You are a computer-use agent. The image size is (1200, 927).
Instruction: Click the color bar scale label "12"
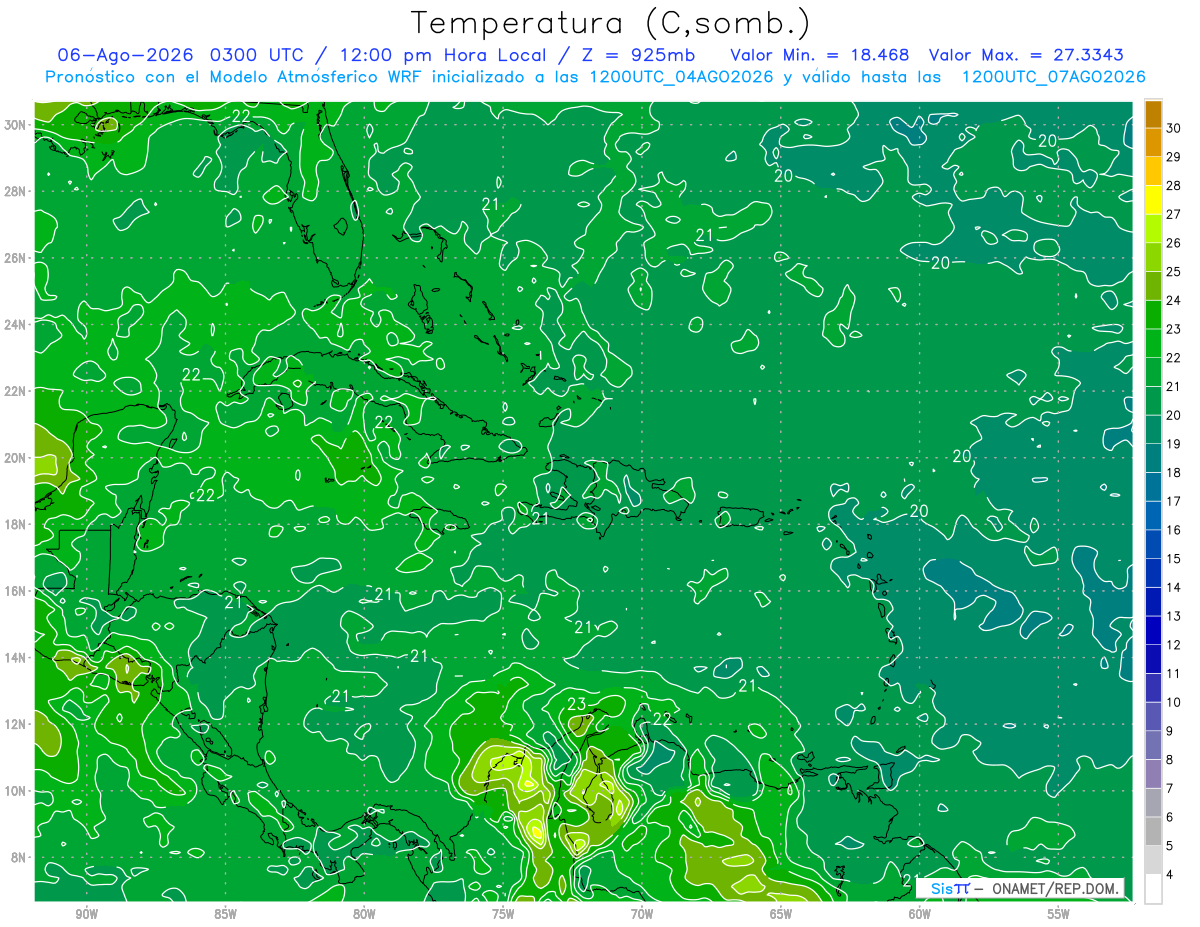pos(1174,645)
